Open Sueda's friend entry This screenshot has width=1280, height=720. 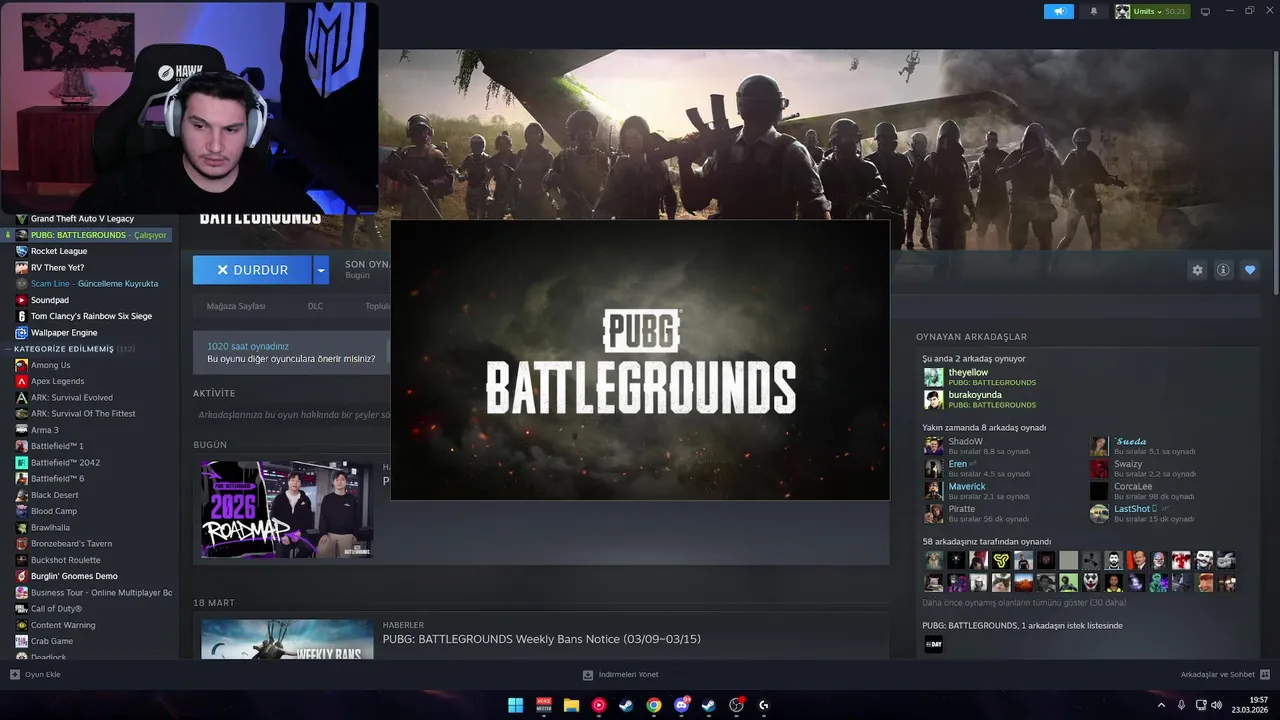(1143, 446)
